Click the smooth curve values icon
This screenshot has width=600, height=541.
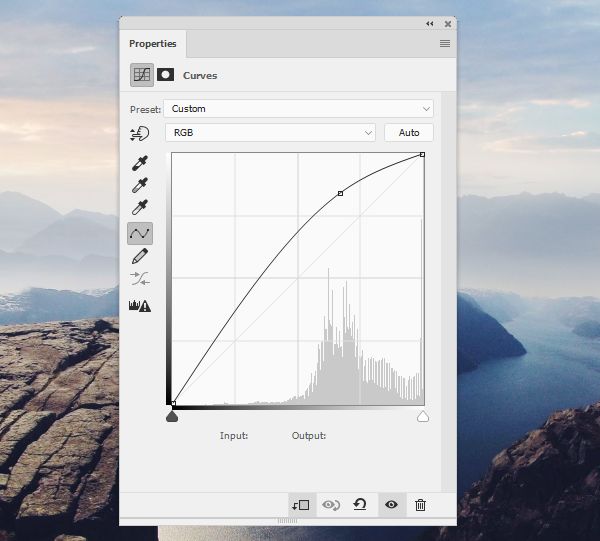pyautogui.click(x=140, y=279)
